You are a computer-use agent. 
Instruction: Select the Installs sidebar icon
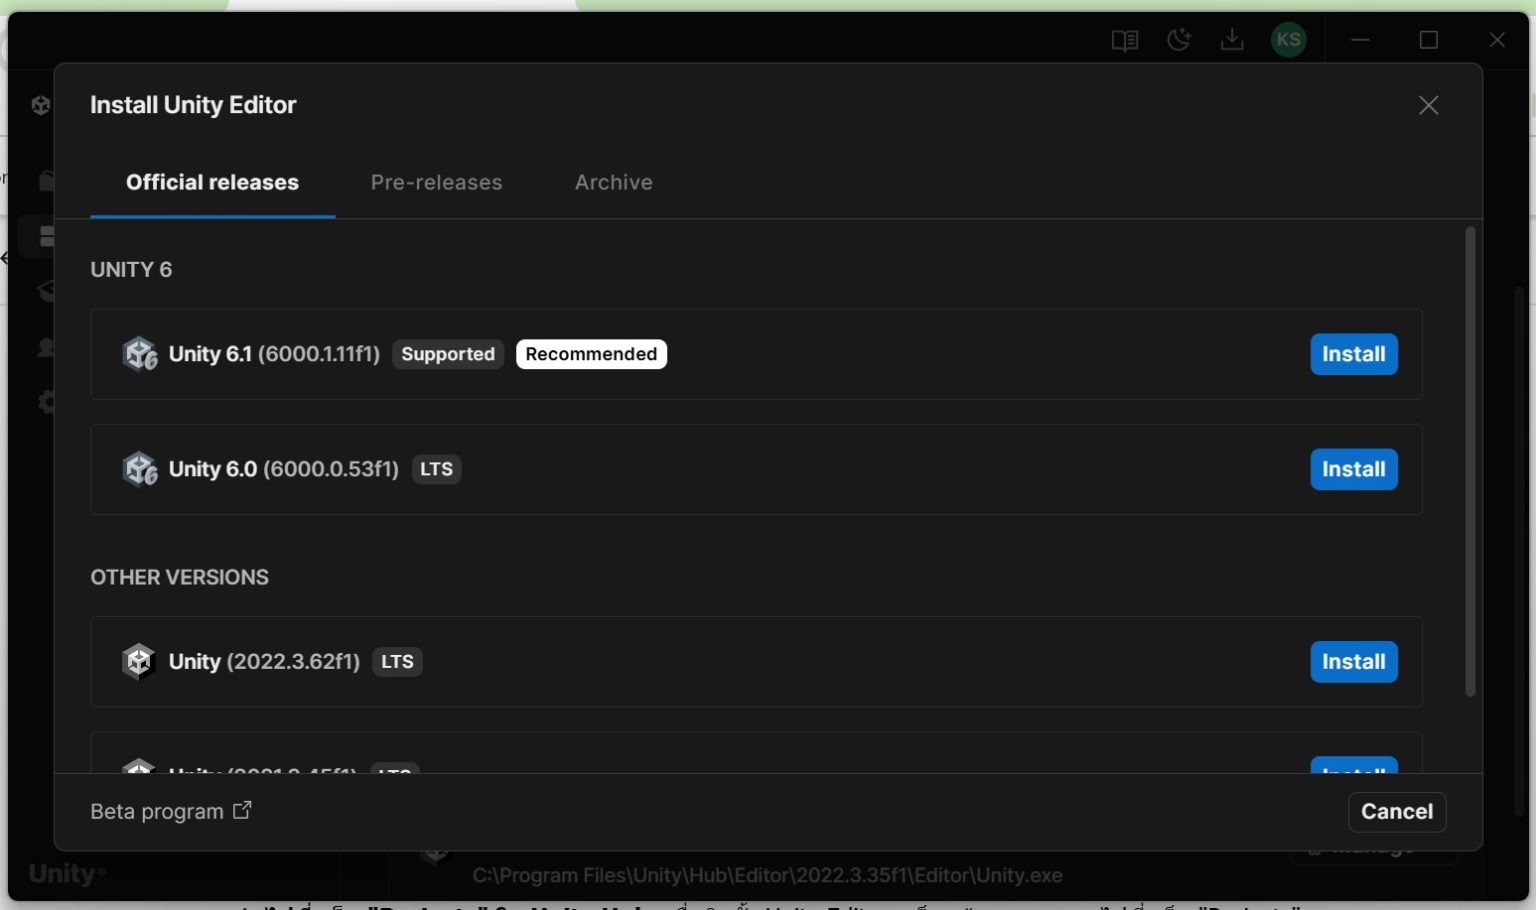click(x=48, y=235)
